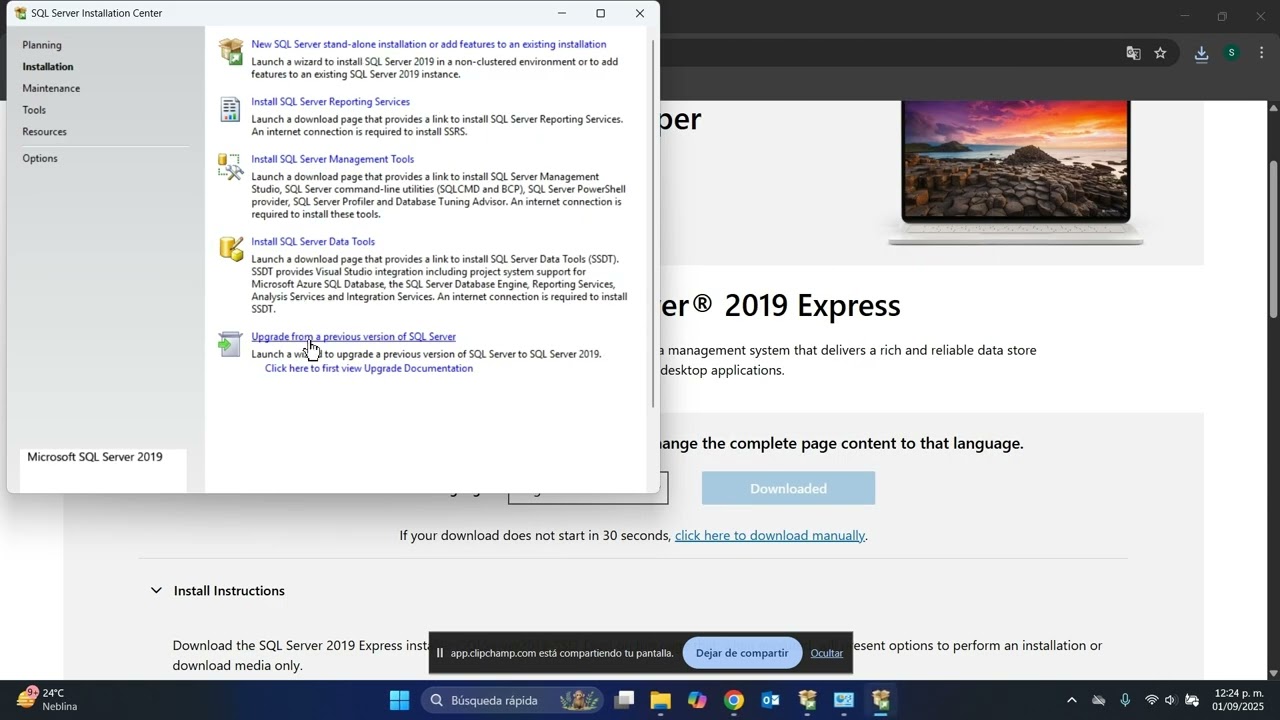Viewport: 1280px width, 720px height.
Task: Open Copilot from the taskbar
Action: pos(697,700)
